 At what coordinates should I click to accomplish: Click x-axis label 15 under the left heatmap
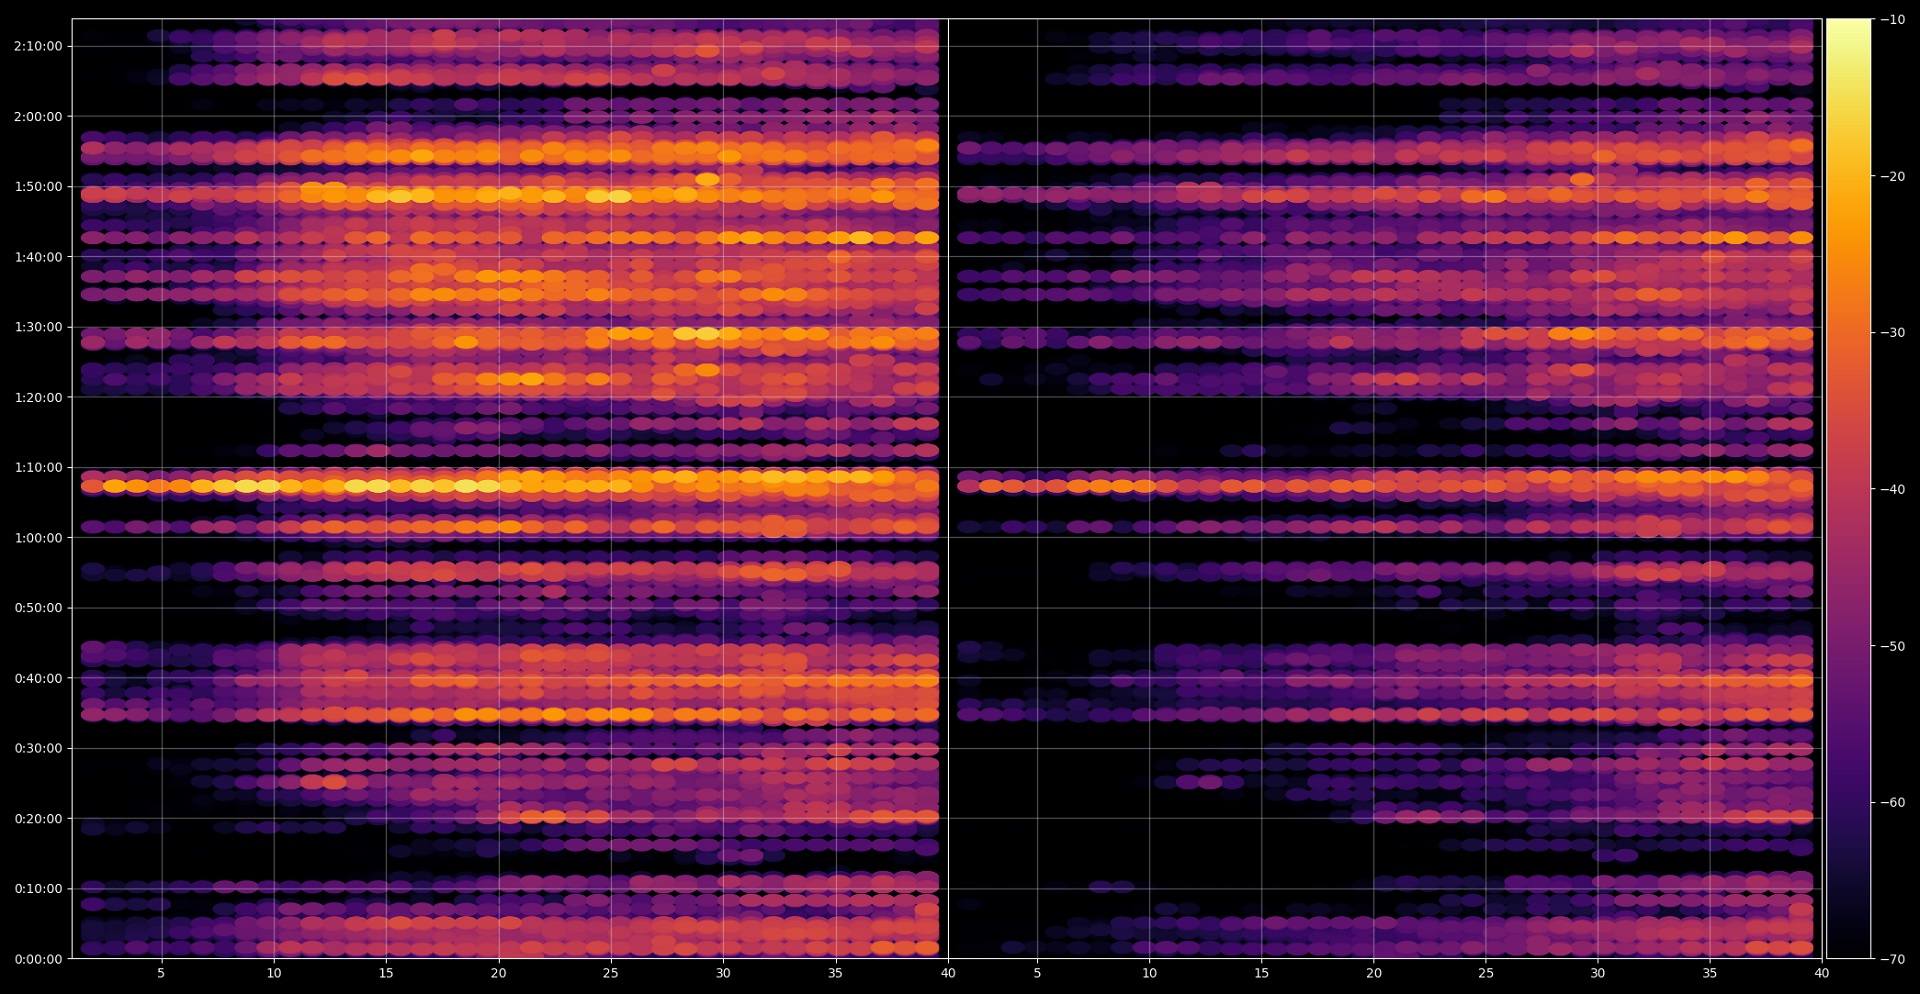click(386, 973)
